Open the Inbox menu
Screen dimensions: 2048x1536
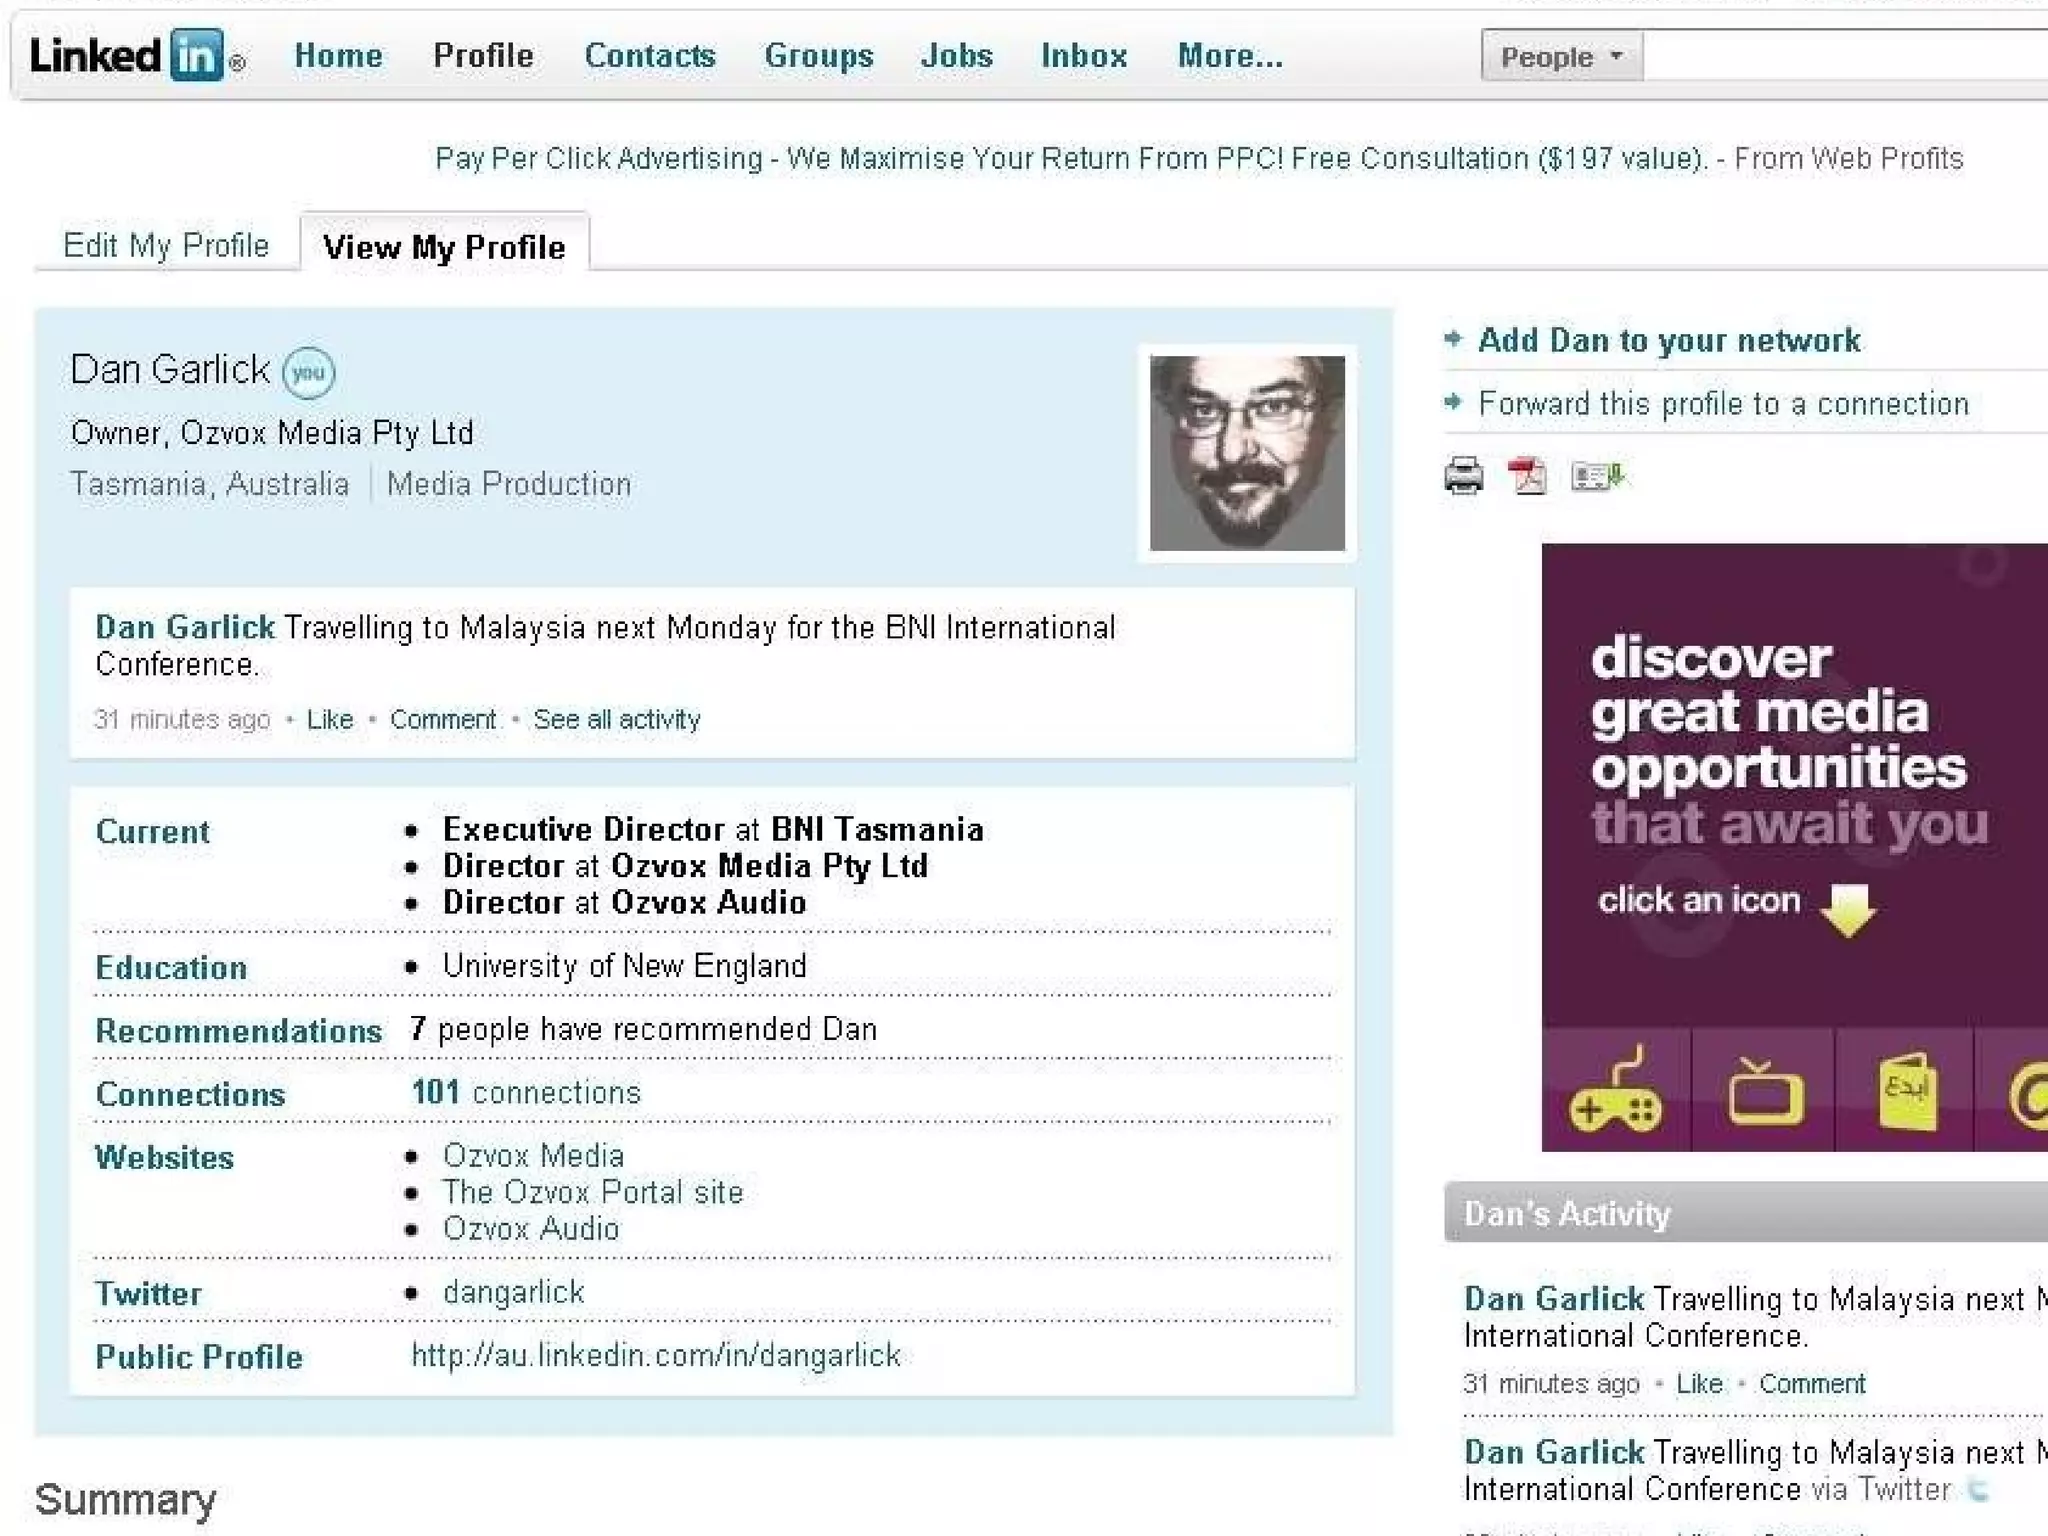(1084, 56)
